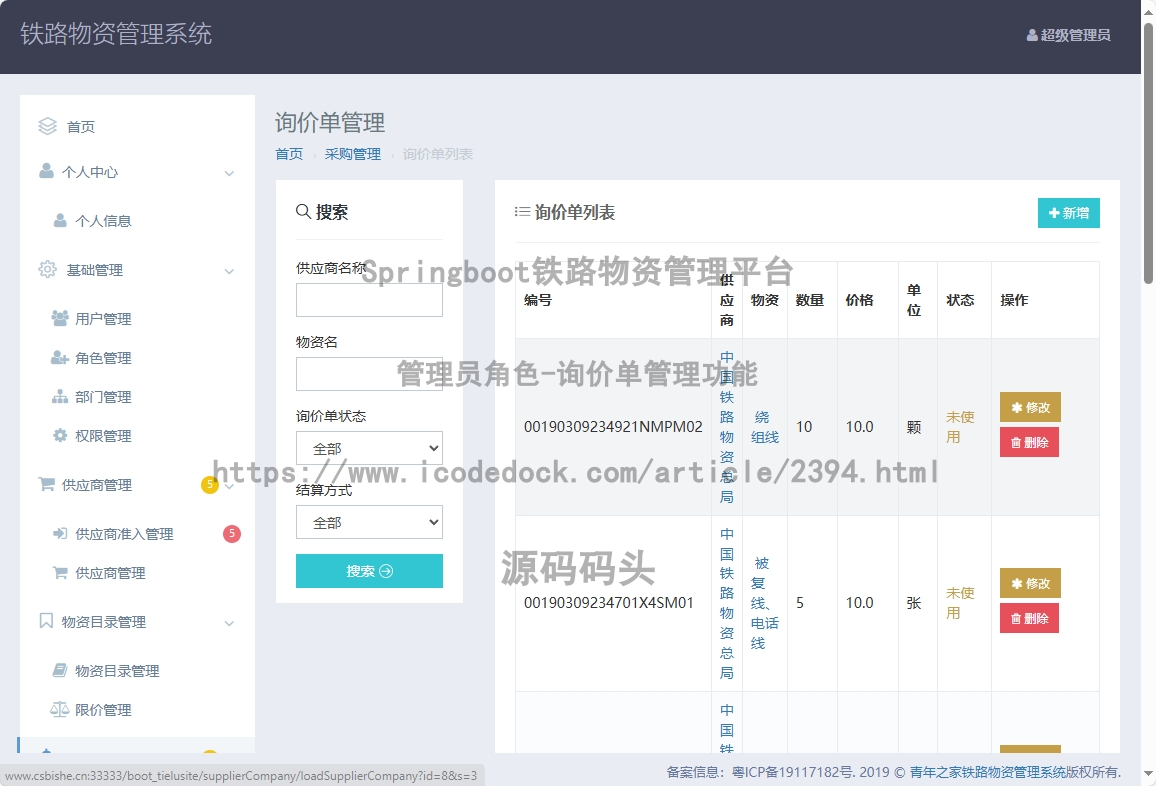1156x786 pixels.
Task: Click the 首页 layers icon in sidebar
Action: pyautogui.click(x=47, y=126)
